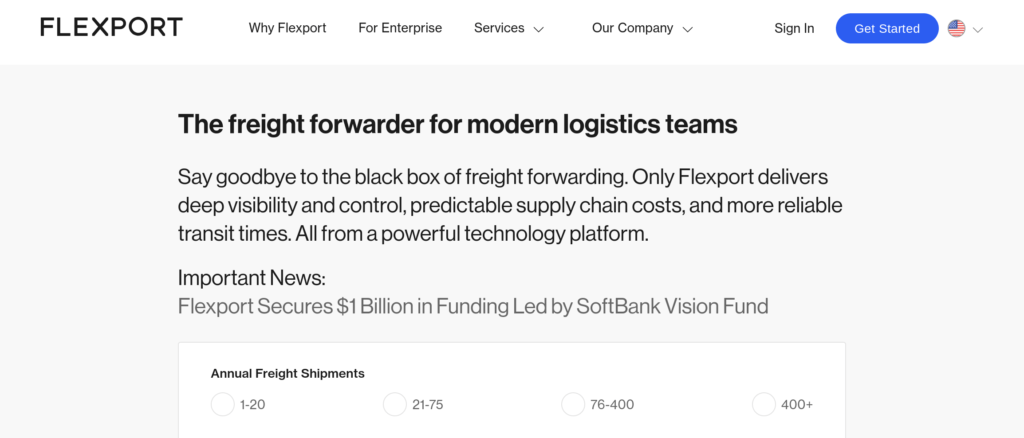The image size is (1024, 438).
Task: Select the 1-20 shipments radio button
Action: [223, 404]
